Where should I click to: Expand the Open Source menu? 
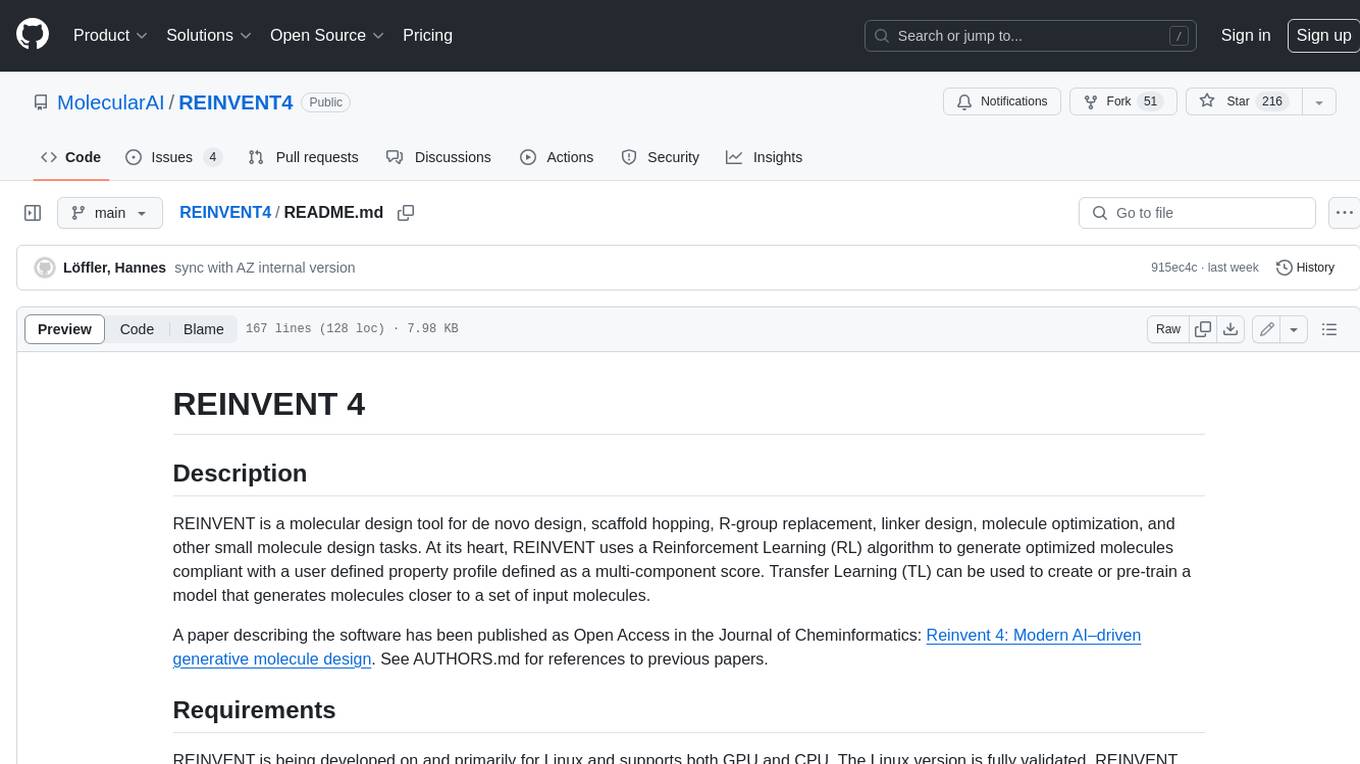[x=327, y=35]
